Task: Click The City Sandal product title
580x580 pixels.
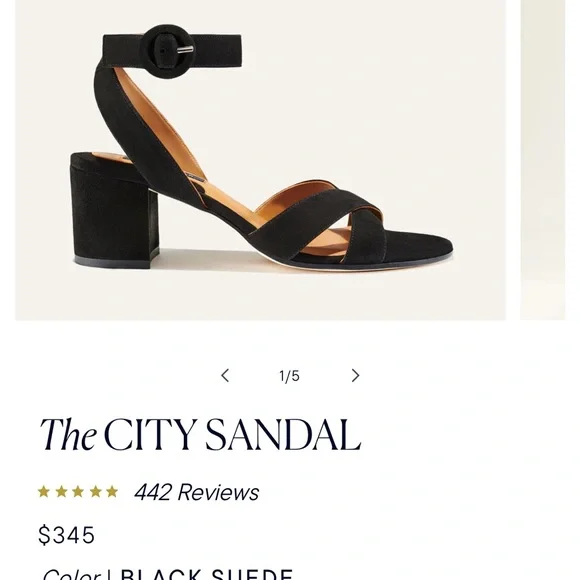Action: pyautogui.click(x=200, y=434)
